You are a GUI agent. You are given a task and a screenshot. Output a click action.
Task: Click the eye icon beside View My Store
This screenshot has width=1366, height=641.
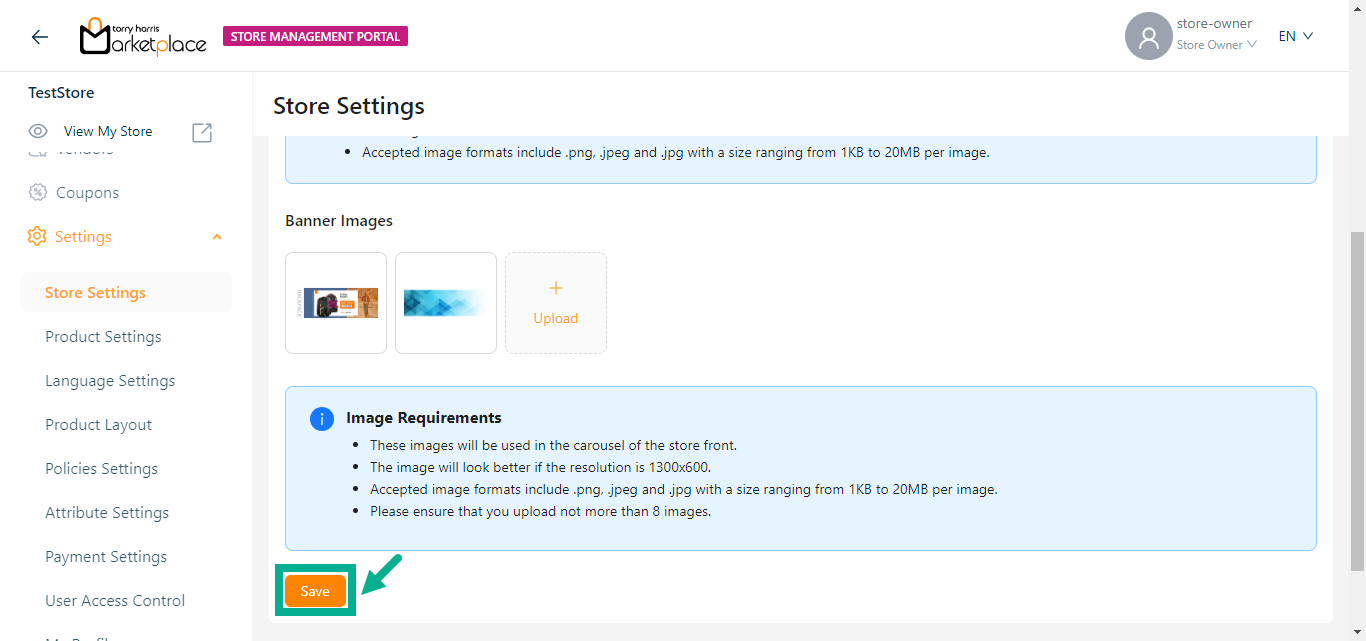[x=38, y=131]
